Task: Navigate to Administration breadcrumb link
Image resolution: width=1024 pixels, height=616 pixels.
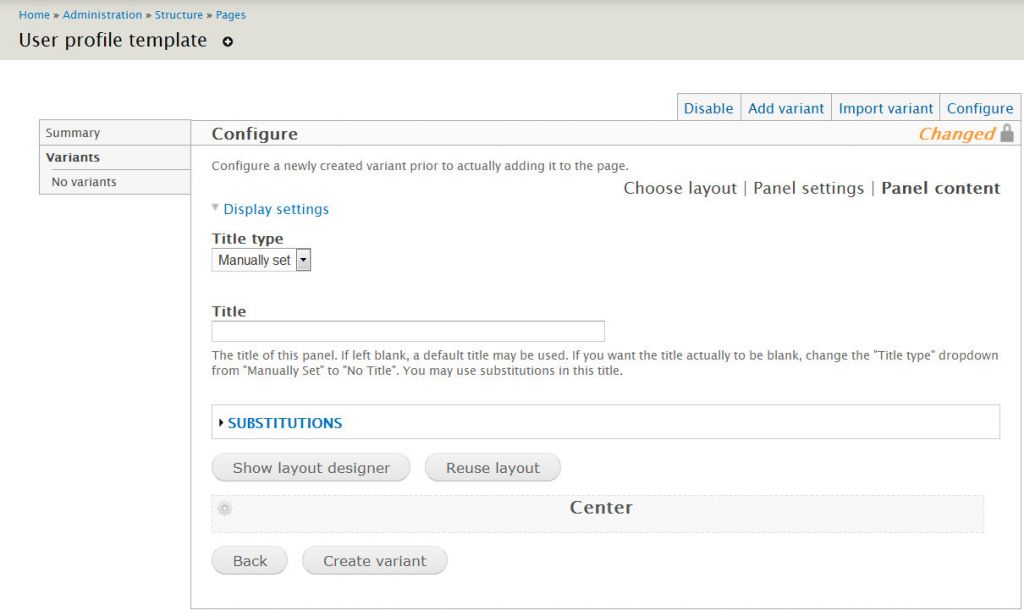Action: coord(102,15)
